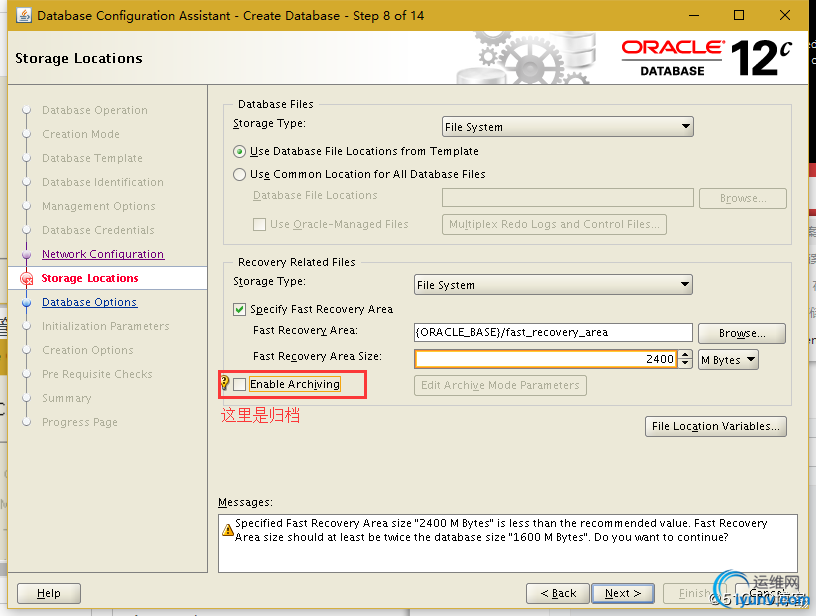Toggle Use Oracle-Managed Files checkbox

tap(259, 225)
